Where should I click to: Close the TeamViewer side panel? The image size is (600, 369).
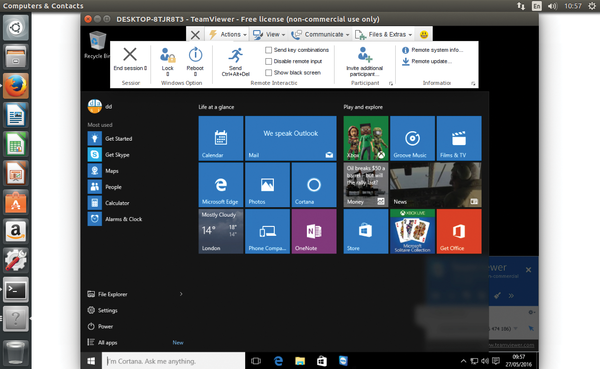coord(528,270)
